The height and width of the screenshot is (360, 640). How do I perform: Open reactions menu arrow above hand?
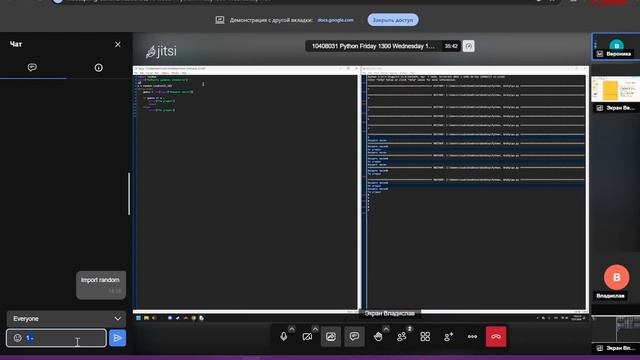(x=386, y=329)
